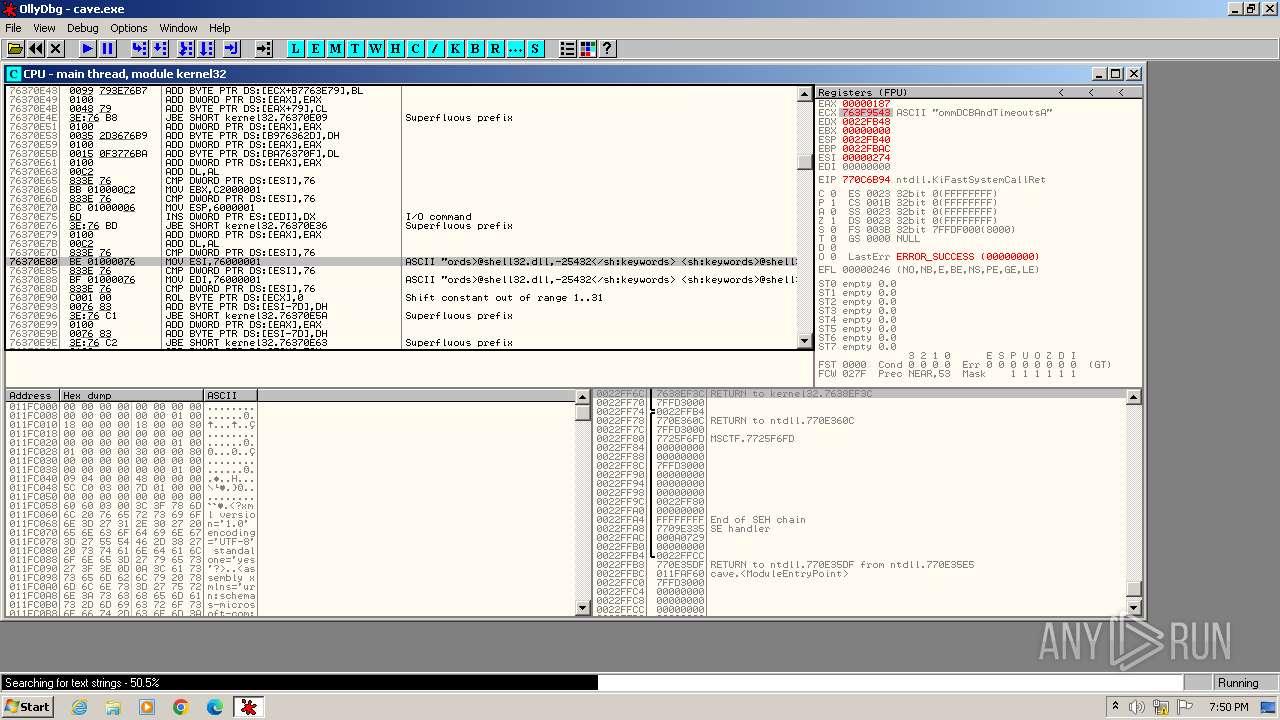This screenshot has height=720, width=1280.
Task: Run the program with the play icon
Action: [88, 48]
